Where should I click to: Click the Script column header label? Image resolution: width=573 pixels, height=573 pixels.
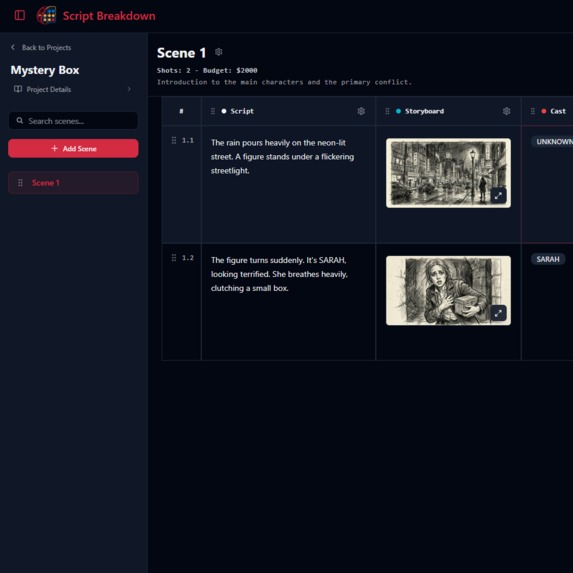tap(242, 111)
